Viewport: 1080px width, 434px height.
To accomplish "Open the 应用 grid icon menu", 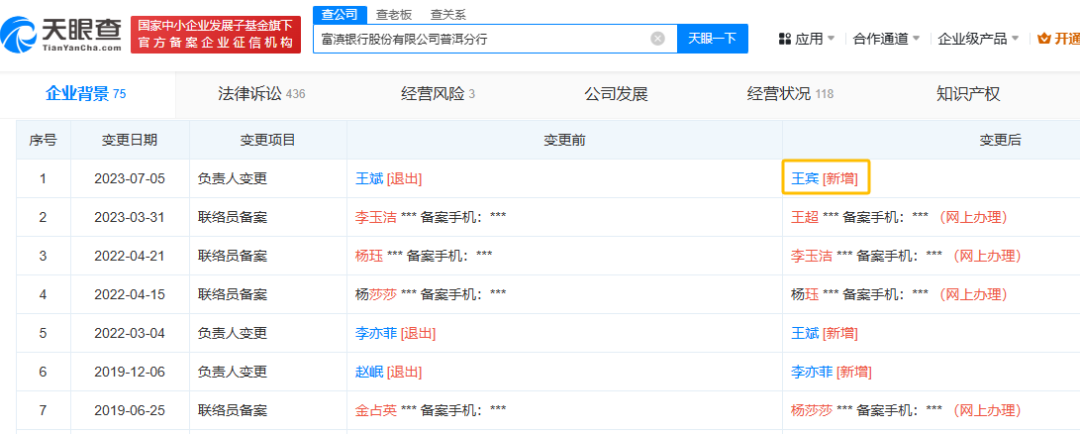I will (x=785, y=39).
